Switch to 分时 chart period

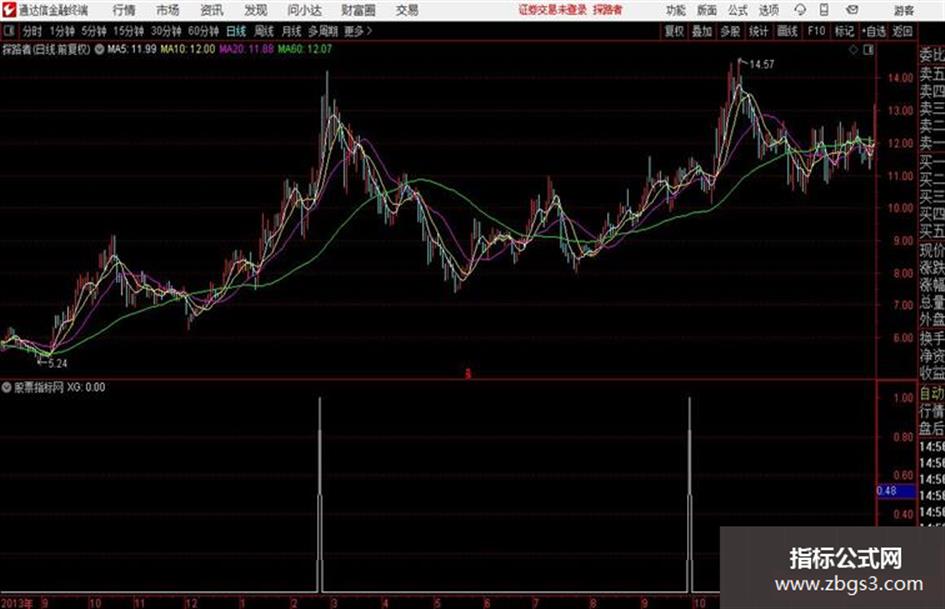pyautogui.click(x=32, y=31)
